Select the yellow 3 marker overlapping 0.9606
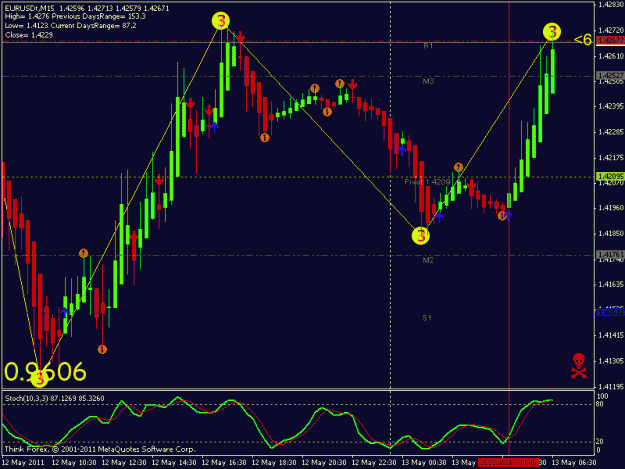This screenshot has width=625, height=469. (x=39, y=378)
